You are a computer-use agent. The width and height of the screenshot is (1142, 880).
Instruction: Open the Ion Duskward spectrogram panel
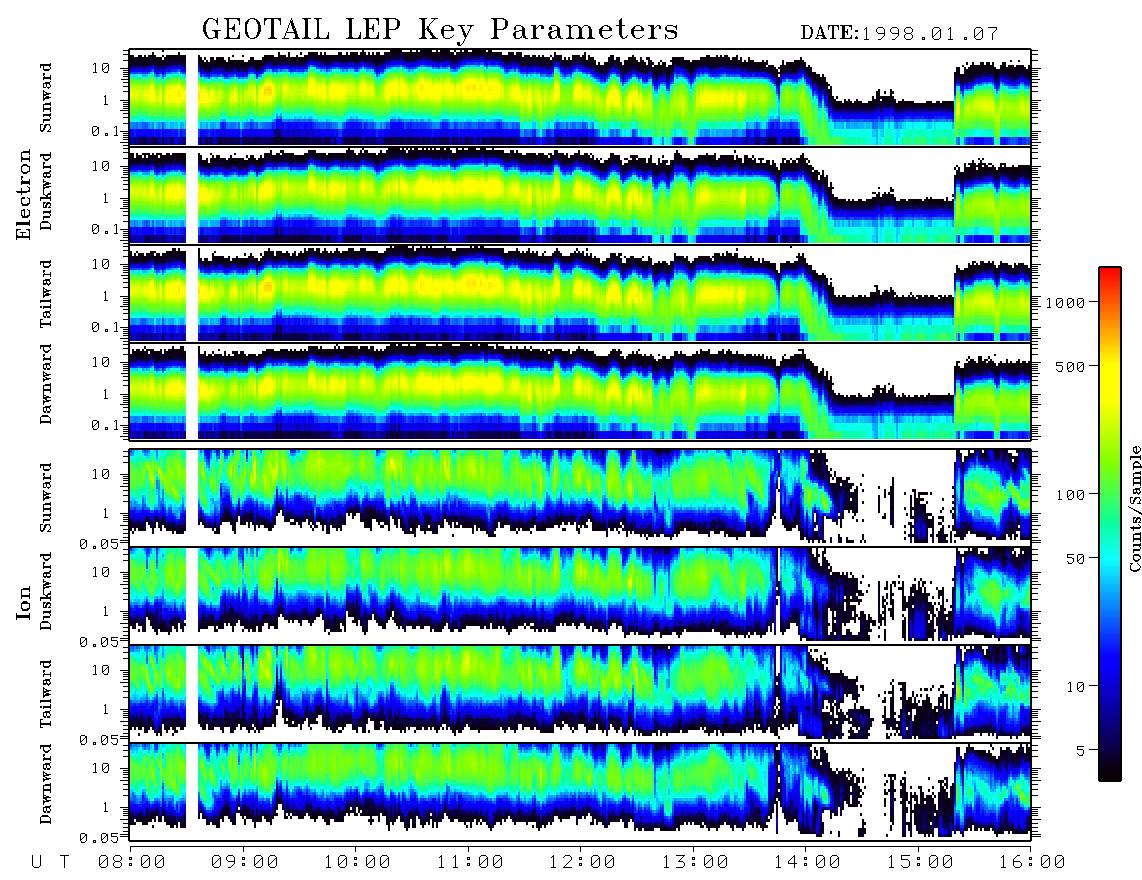coord(580,595)
